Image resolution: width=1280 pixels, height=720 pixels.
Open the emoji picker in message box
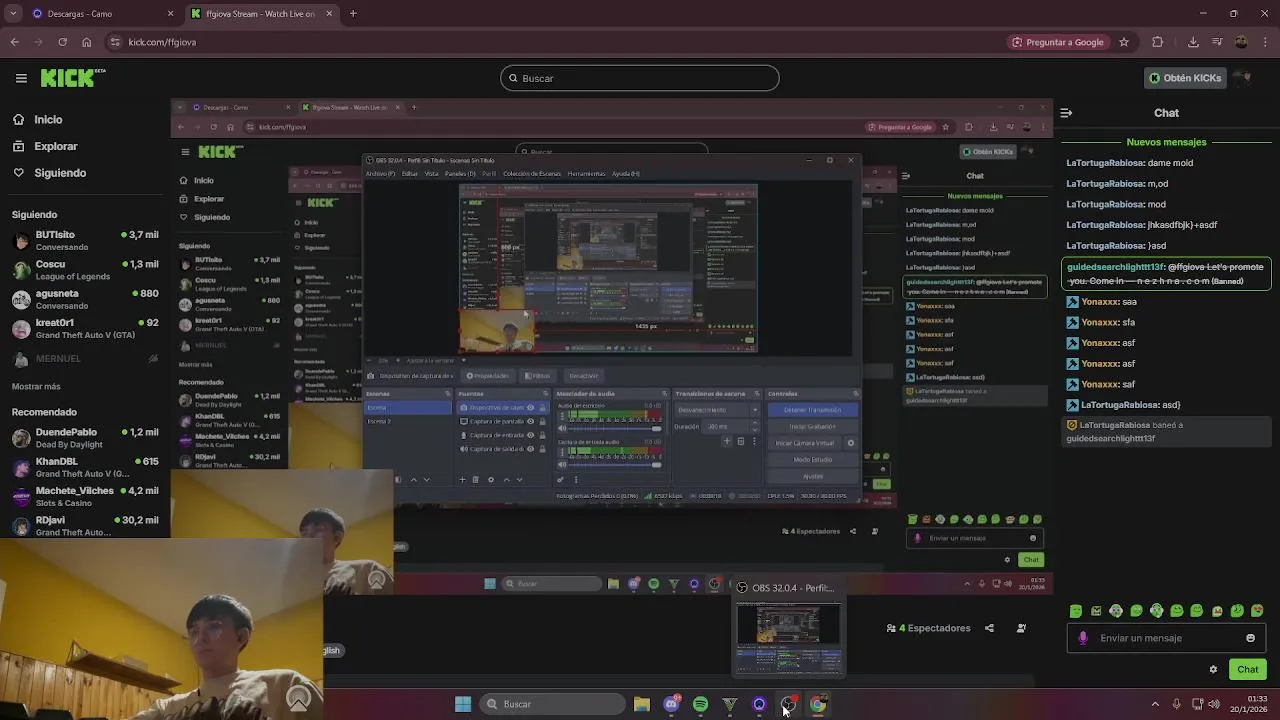pos(1250,638)
